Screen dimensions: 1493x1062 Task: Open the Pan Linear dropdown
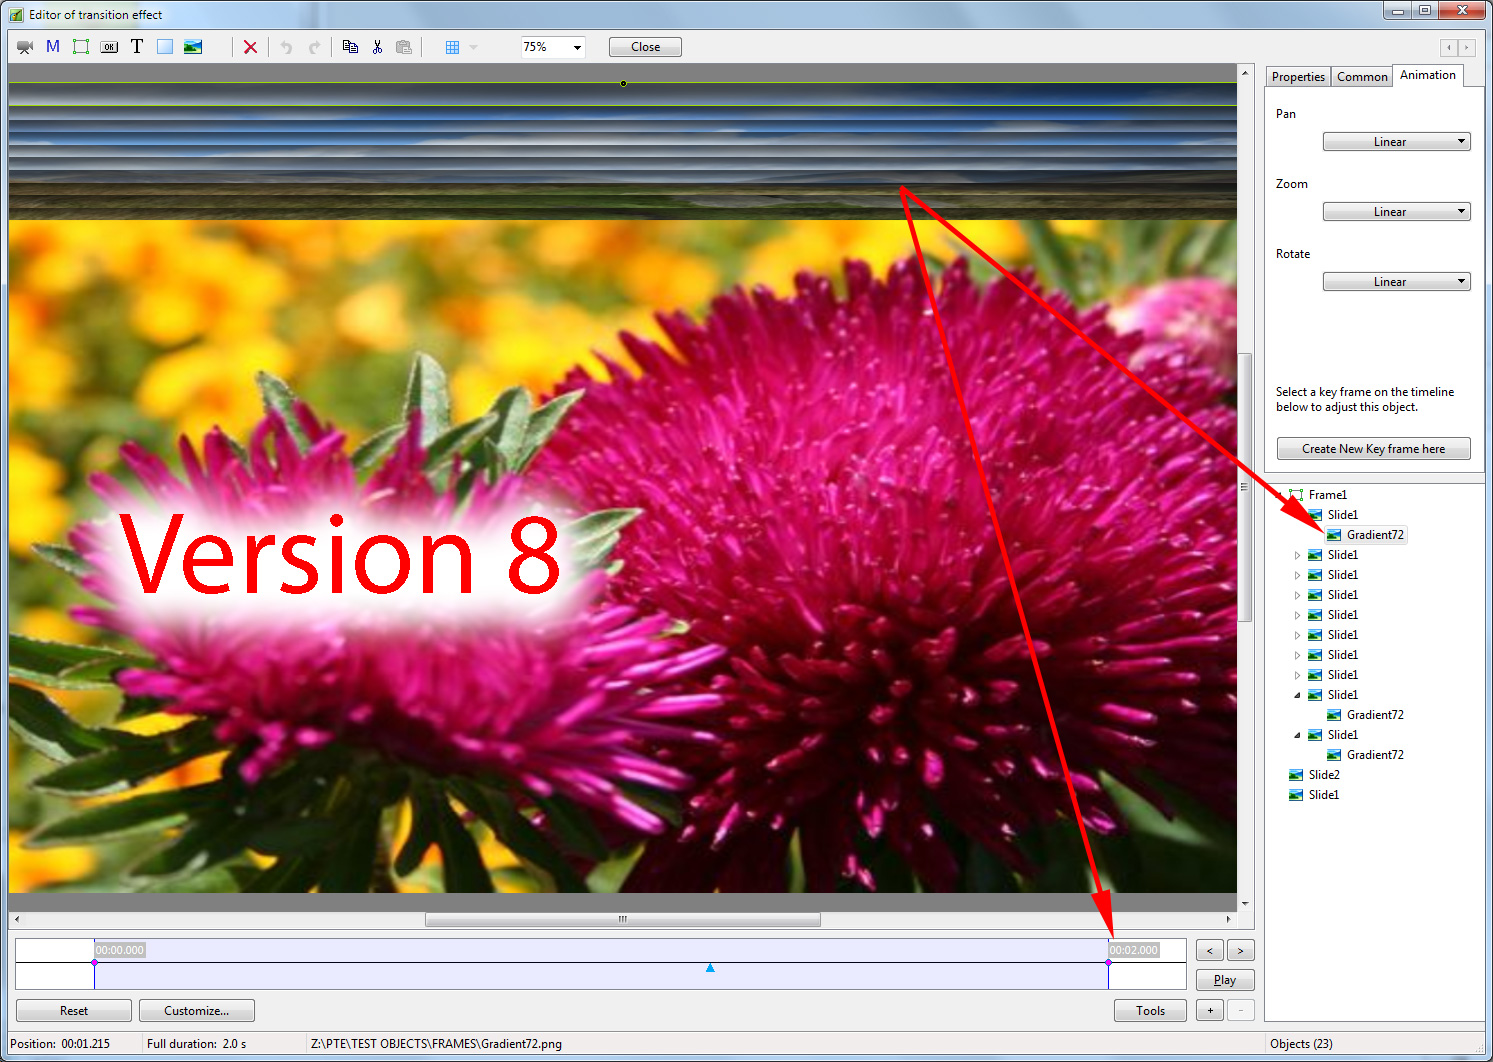(1396, 142)
